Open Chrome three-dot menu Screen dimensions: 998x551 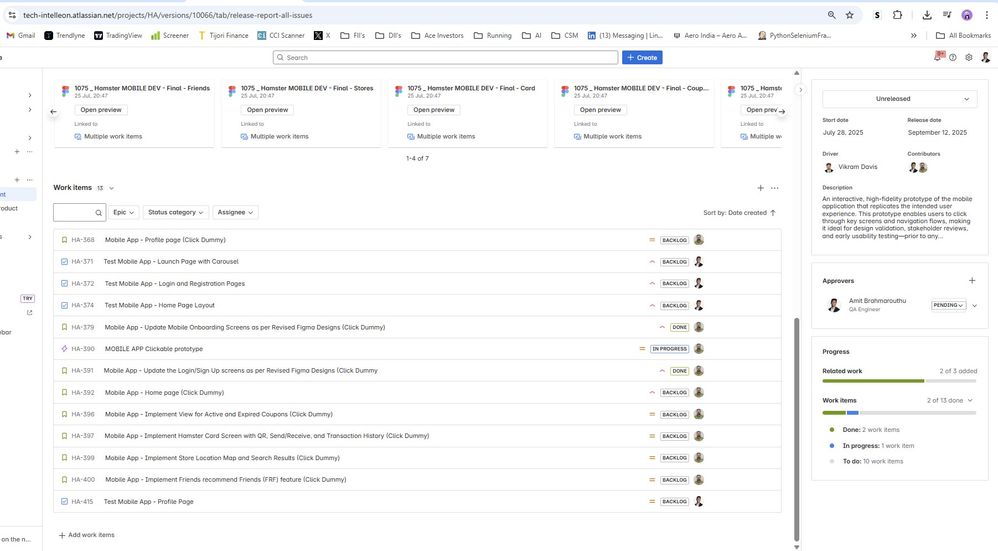point(987,15)
